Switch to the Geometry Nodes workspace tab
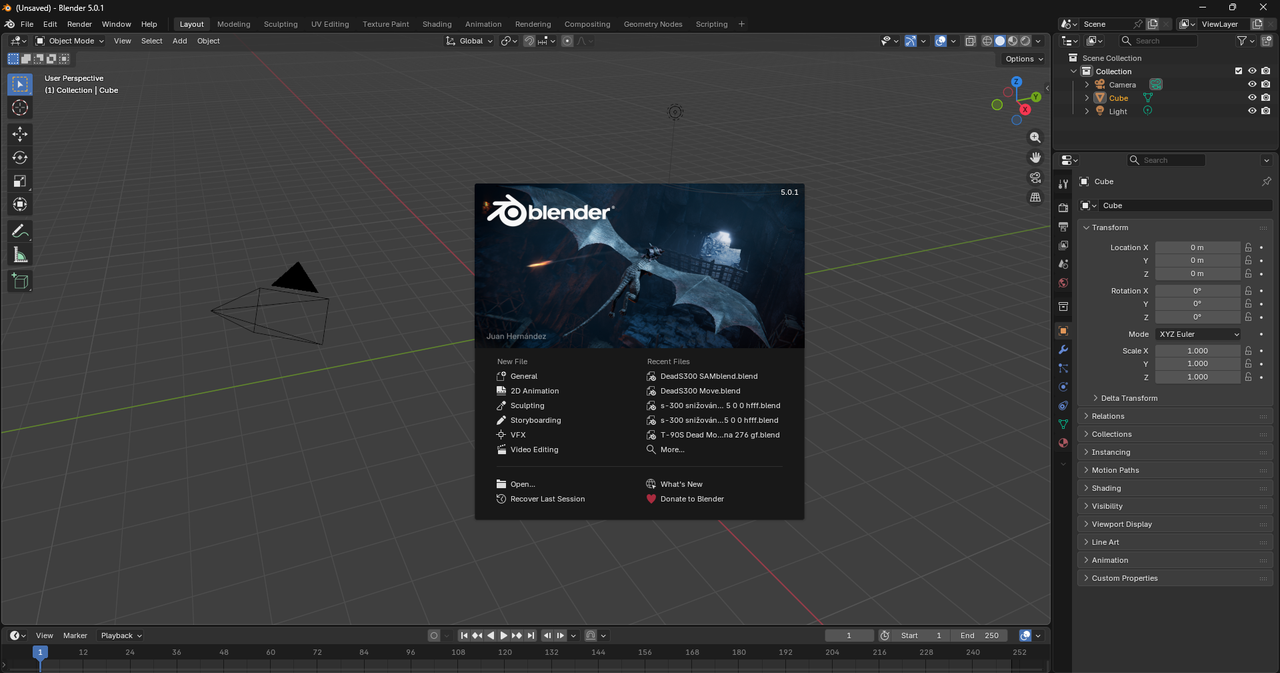Screen dimensions: 1280x673 pos(653,24)
